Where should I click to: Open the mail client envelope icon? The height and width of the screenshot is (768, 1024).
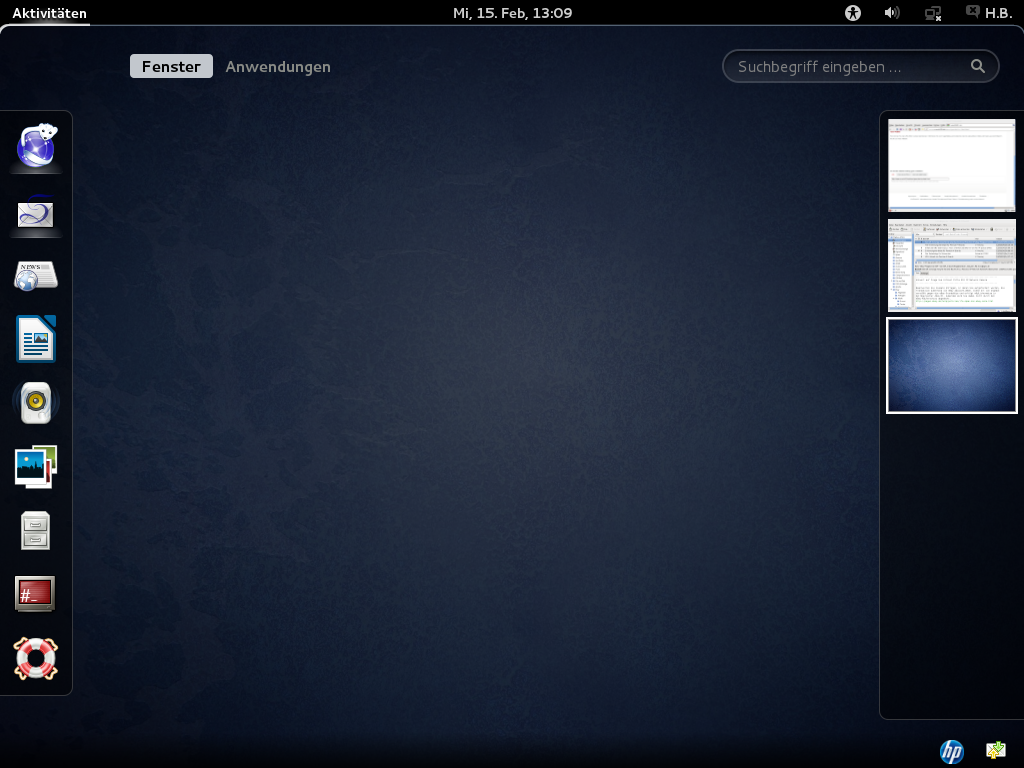(36, 212)
